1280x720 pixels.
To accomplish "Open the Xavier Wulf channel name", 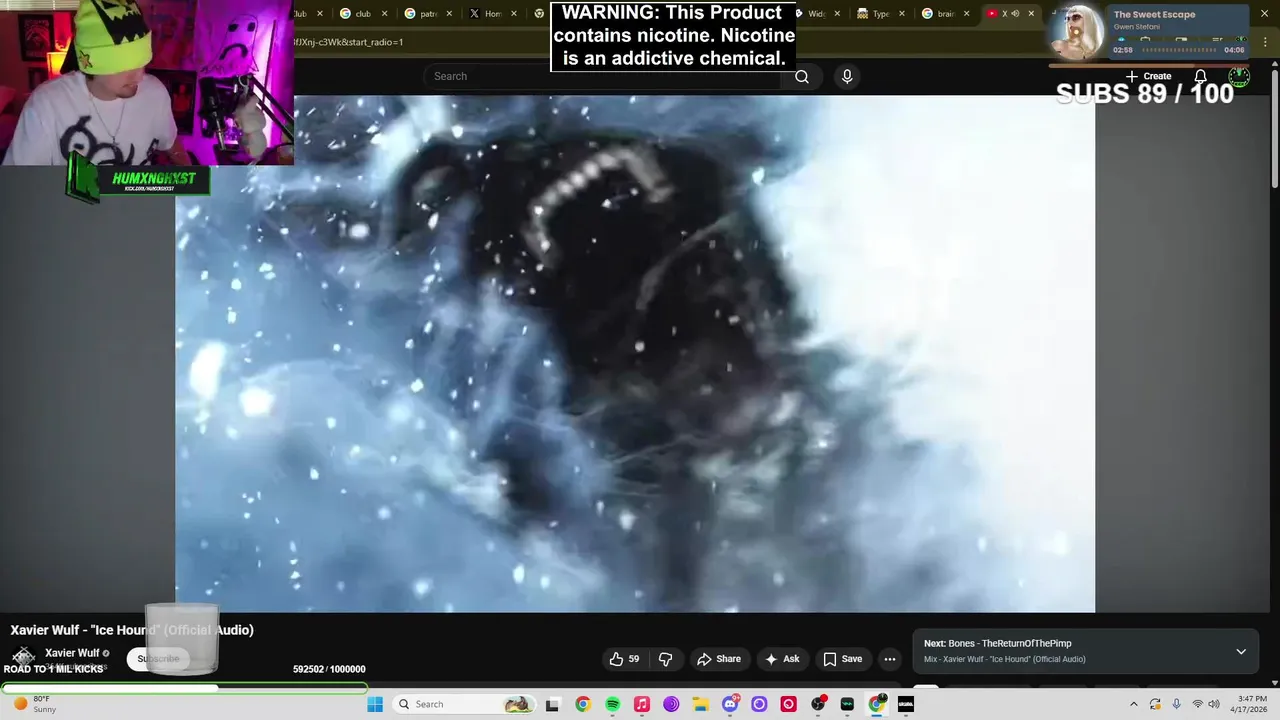I will tap(72, 653).
